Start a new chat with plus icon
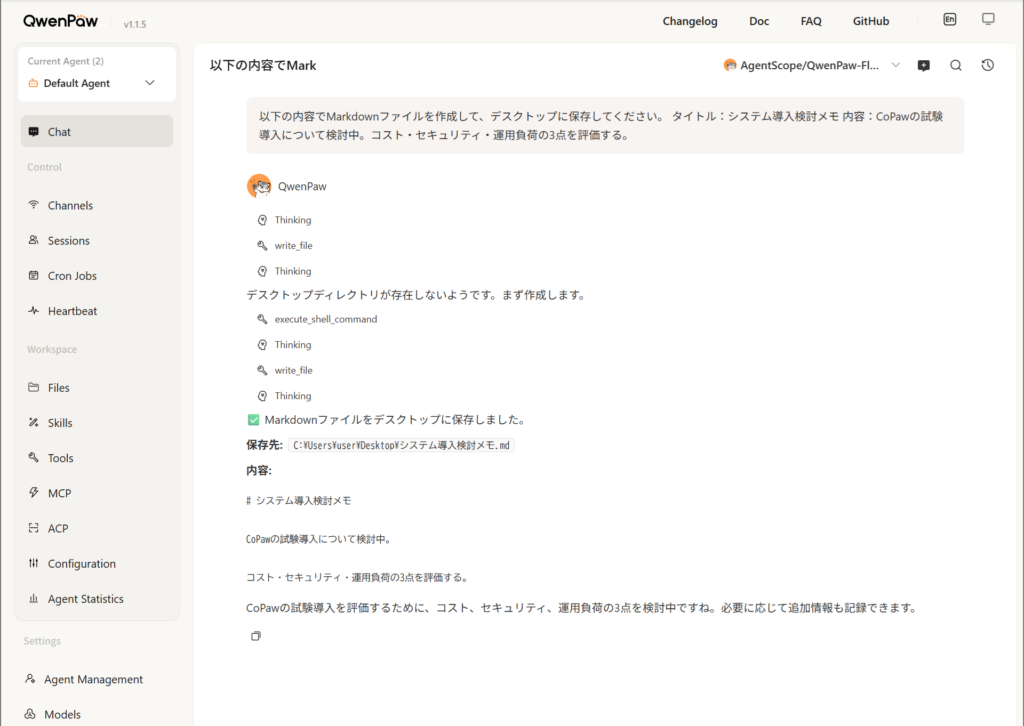The width and height of the screenshot is (1024, 726). coord(923,65)
